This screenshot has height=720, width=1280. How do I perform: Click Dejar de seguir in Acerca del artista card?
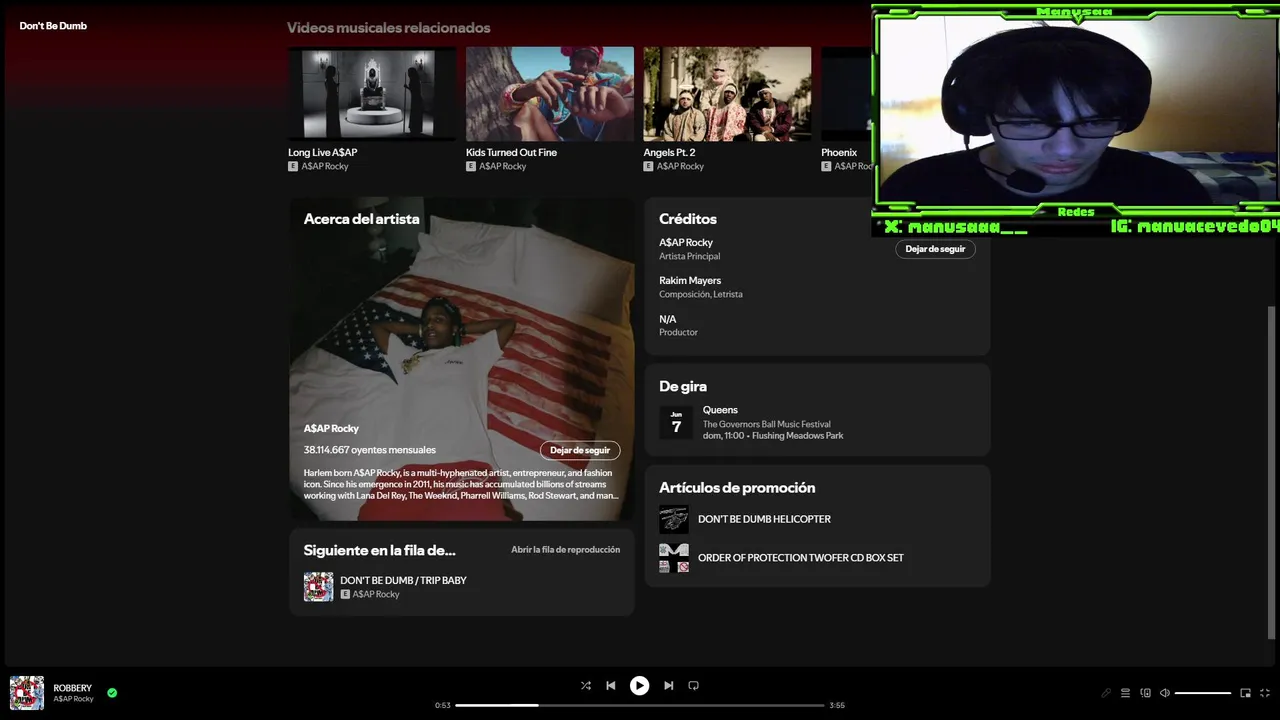coord(580,450)
